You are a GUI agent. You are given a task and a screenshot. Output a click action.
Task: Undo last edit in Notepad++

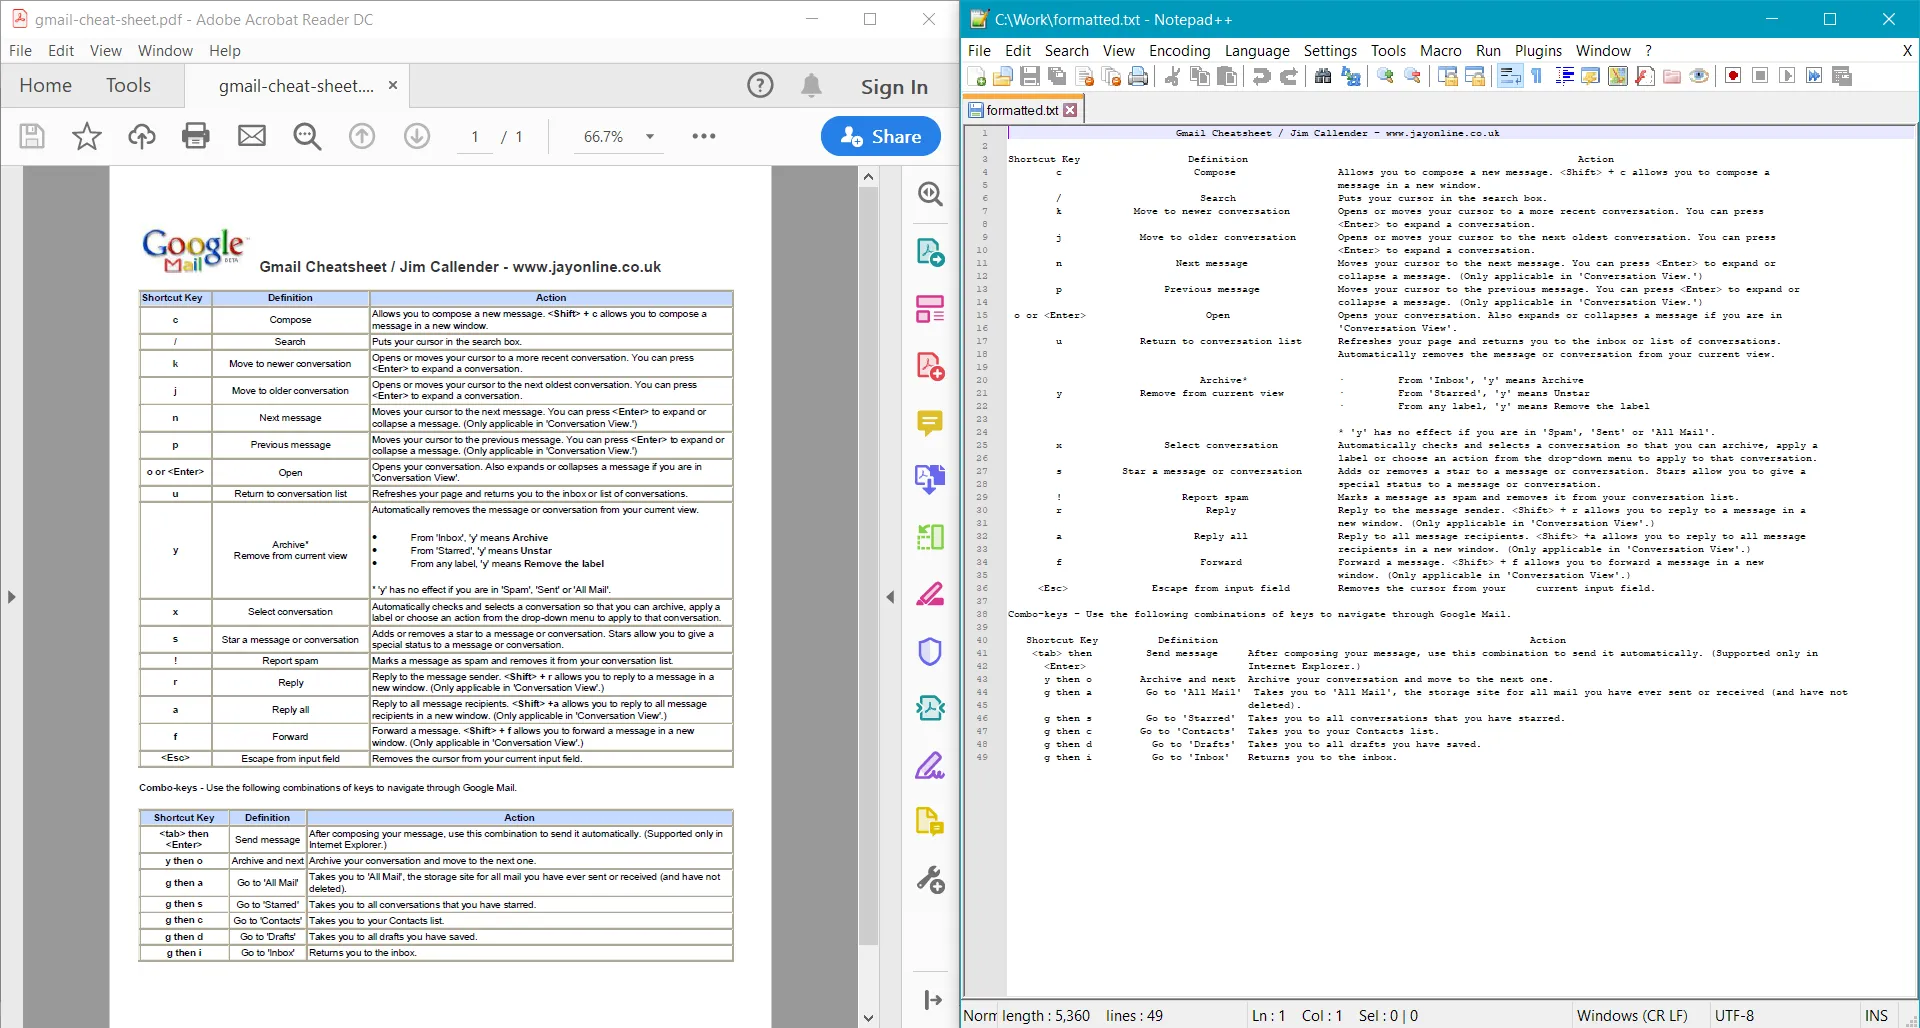[x=1262, y=77]
